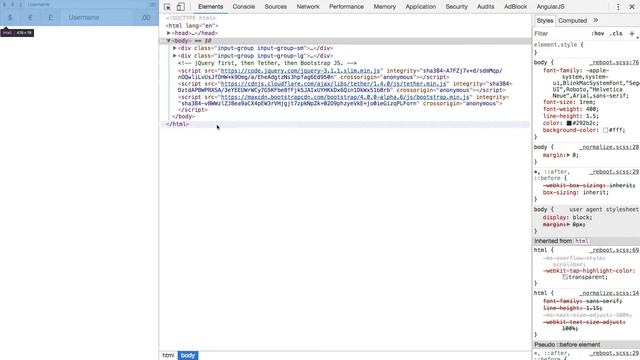Viewport: 640px width, 360px height.
Task: Open the Network tab
Action: (x=308, y=7)
